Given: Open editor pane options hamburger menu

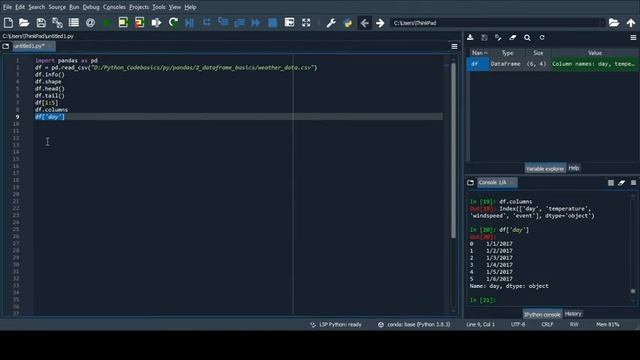Looking at the screenshot, I should [x=454, y=47].
